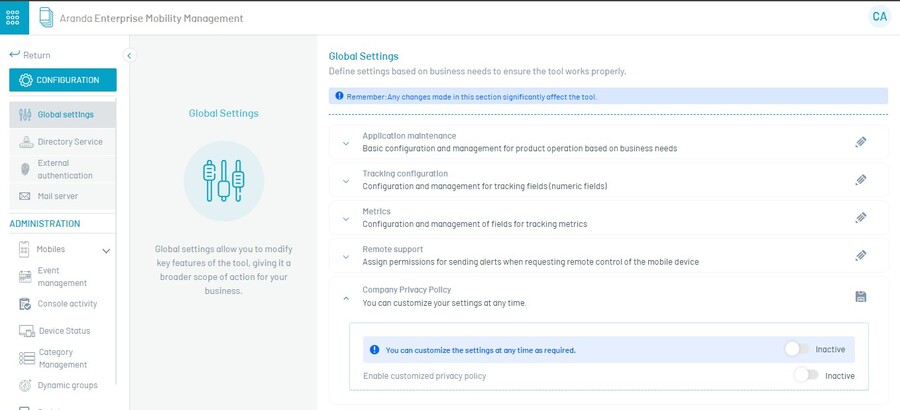Viewport: 900px width, 410px height.
Task: Click the Return link
Action: [30, 55]
